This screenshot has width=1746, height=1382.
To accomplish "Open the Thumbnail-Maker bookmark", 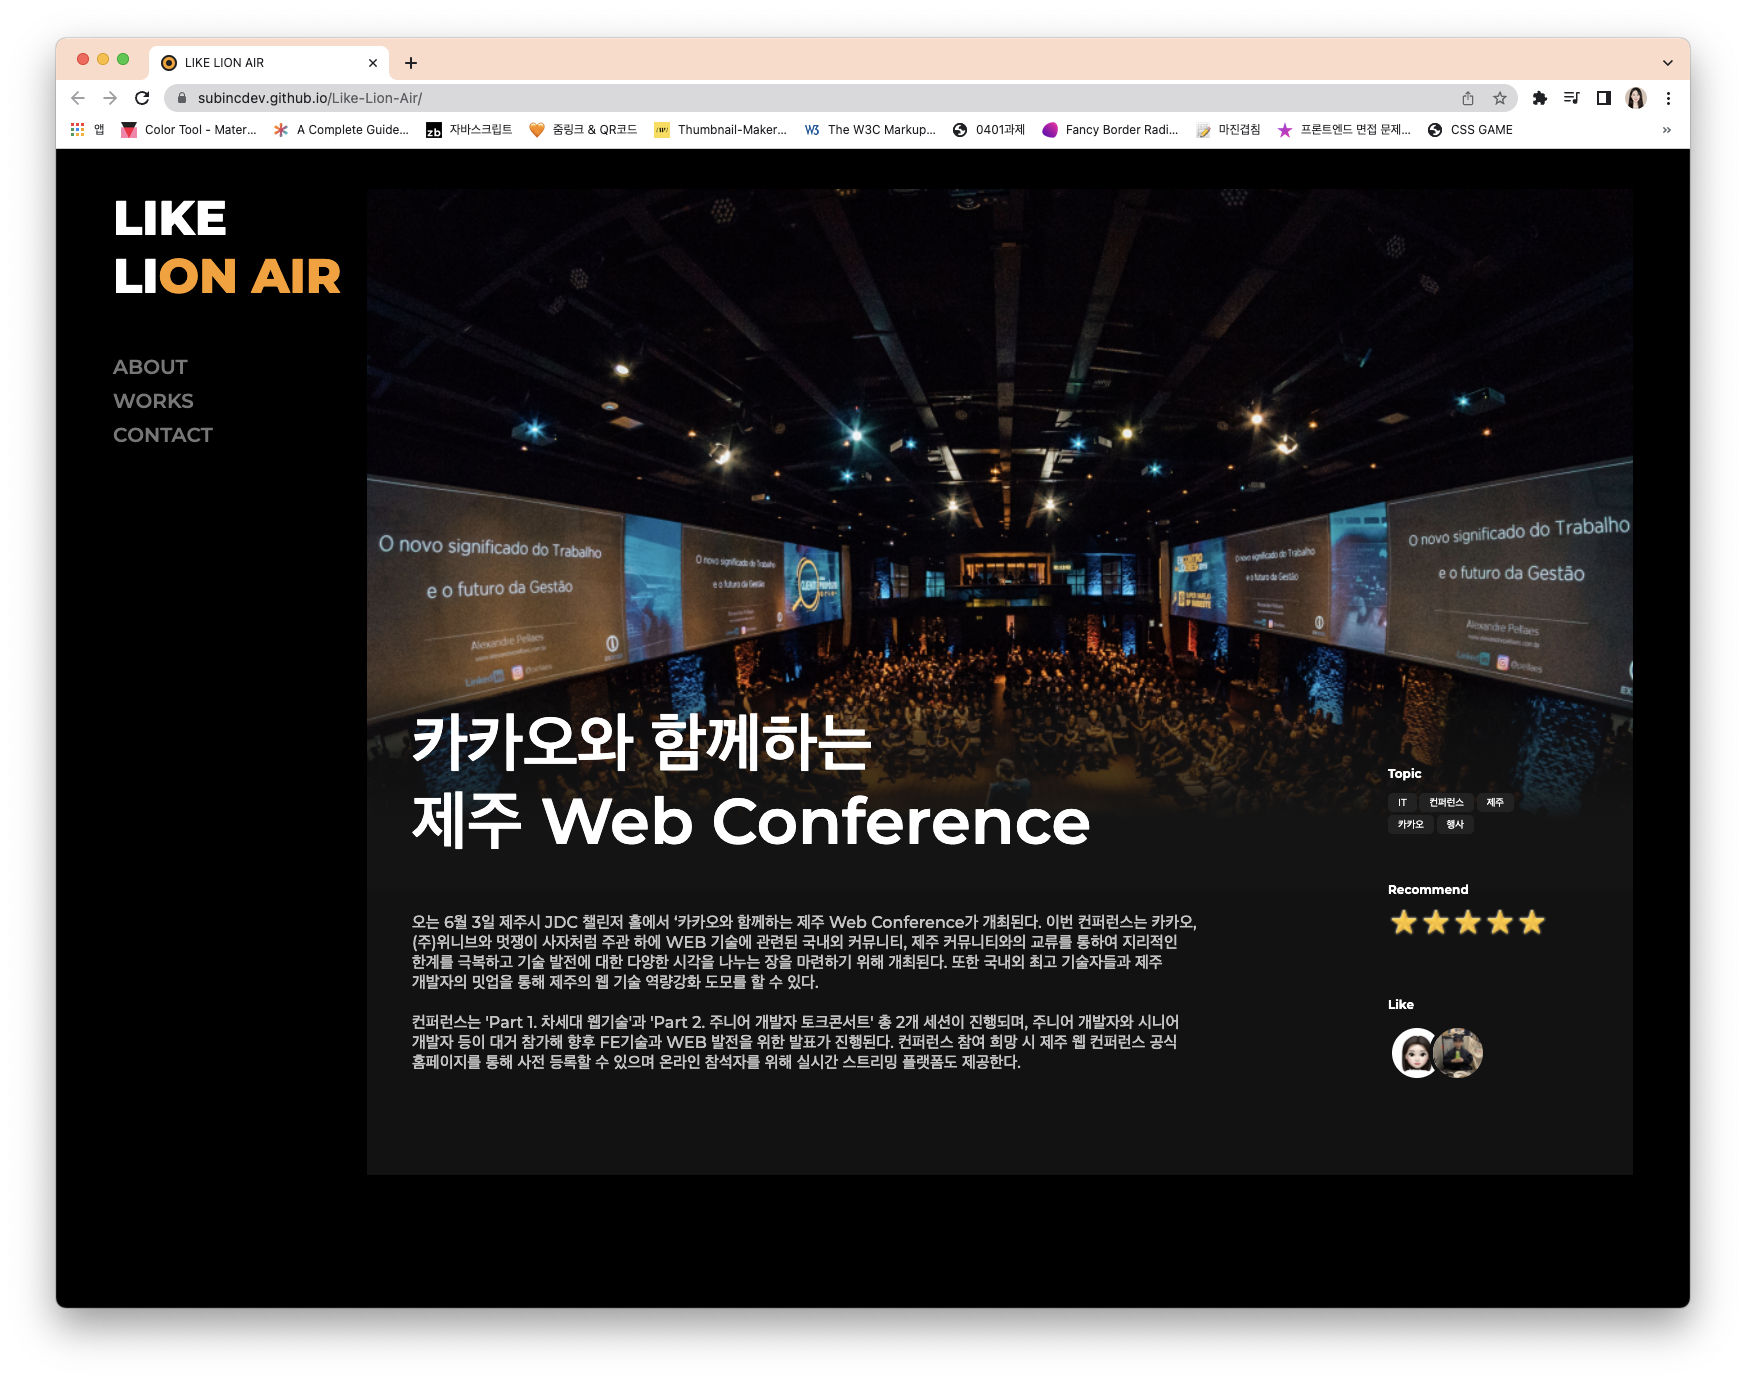I will pyautogui.click(x=721, y=130).
